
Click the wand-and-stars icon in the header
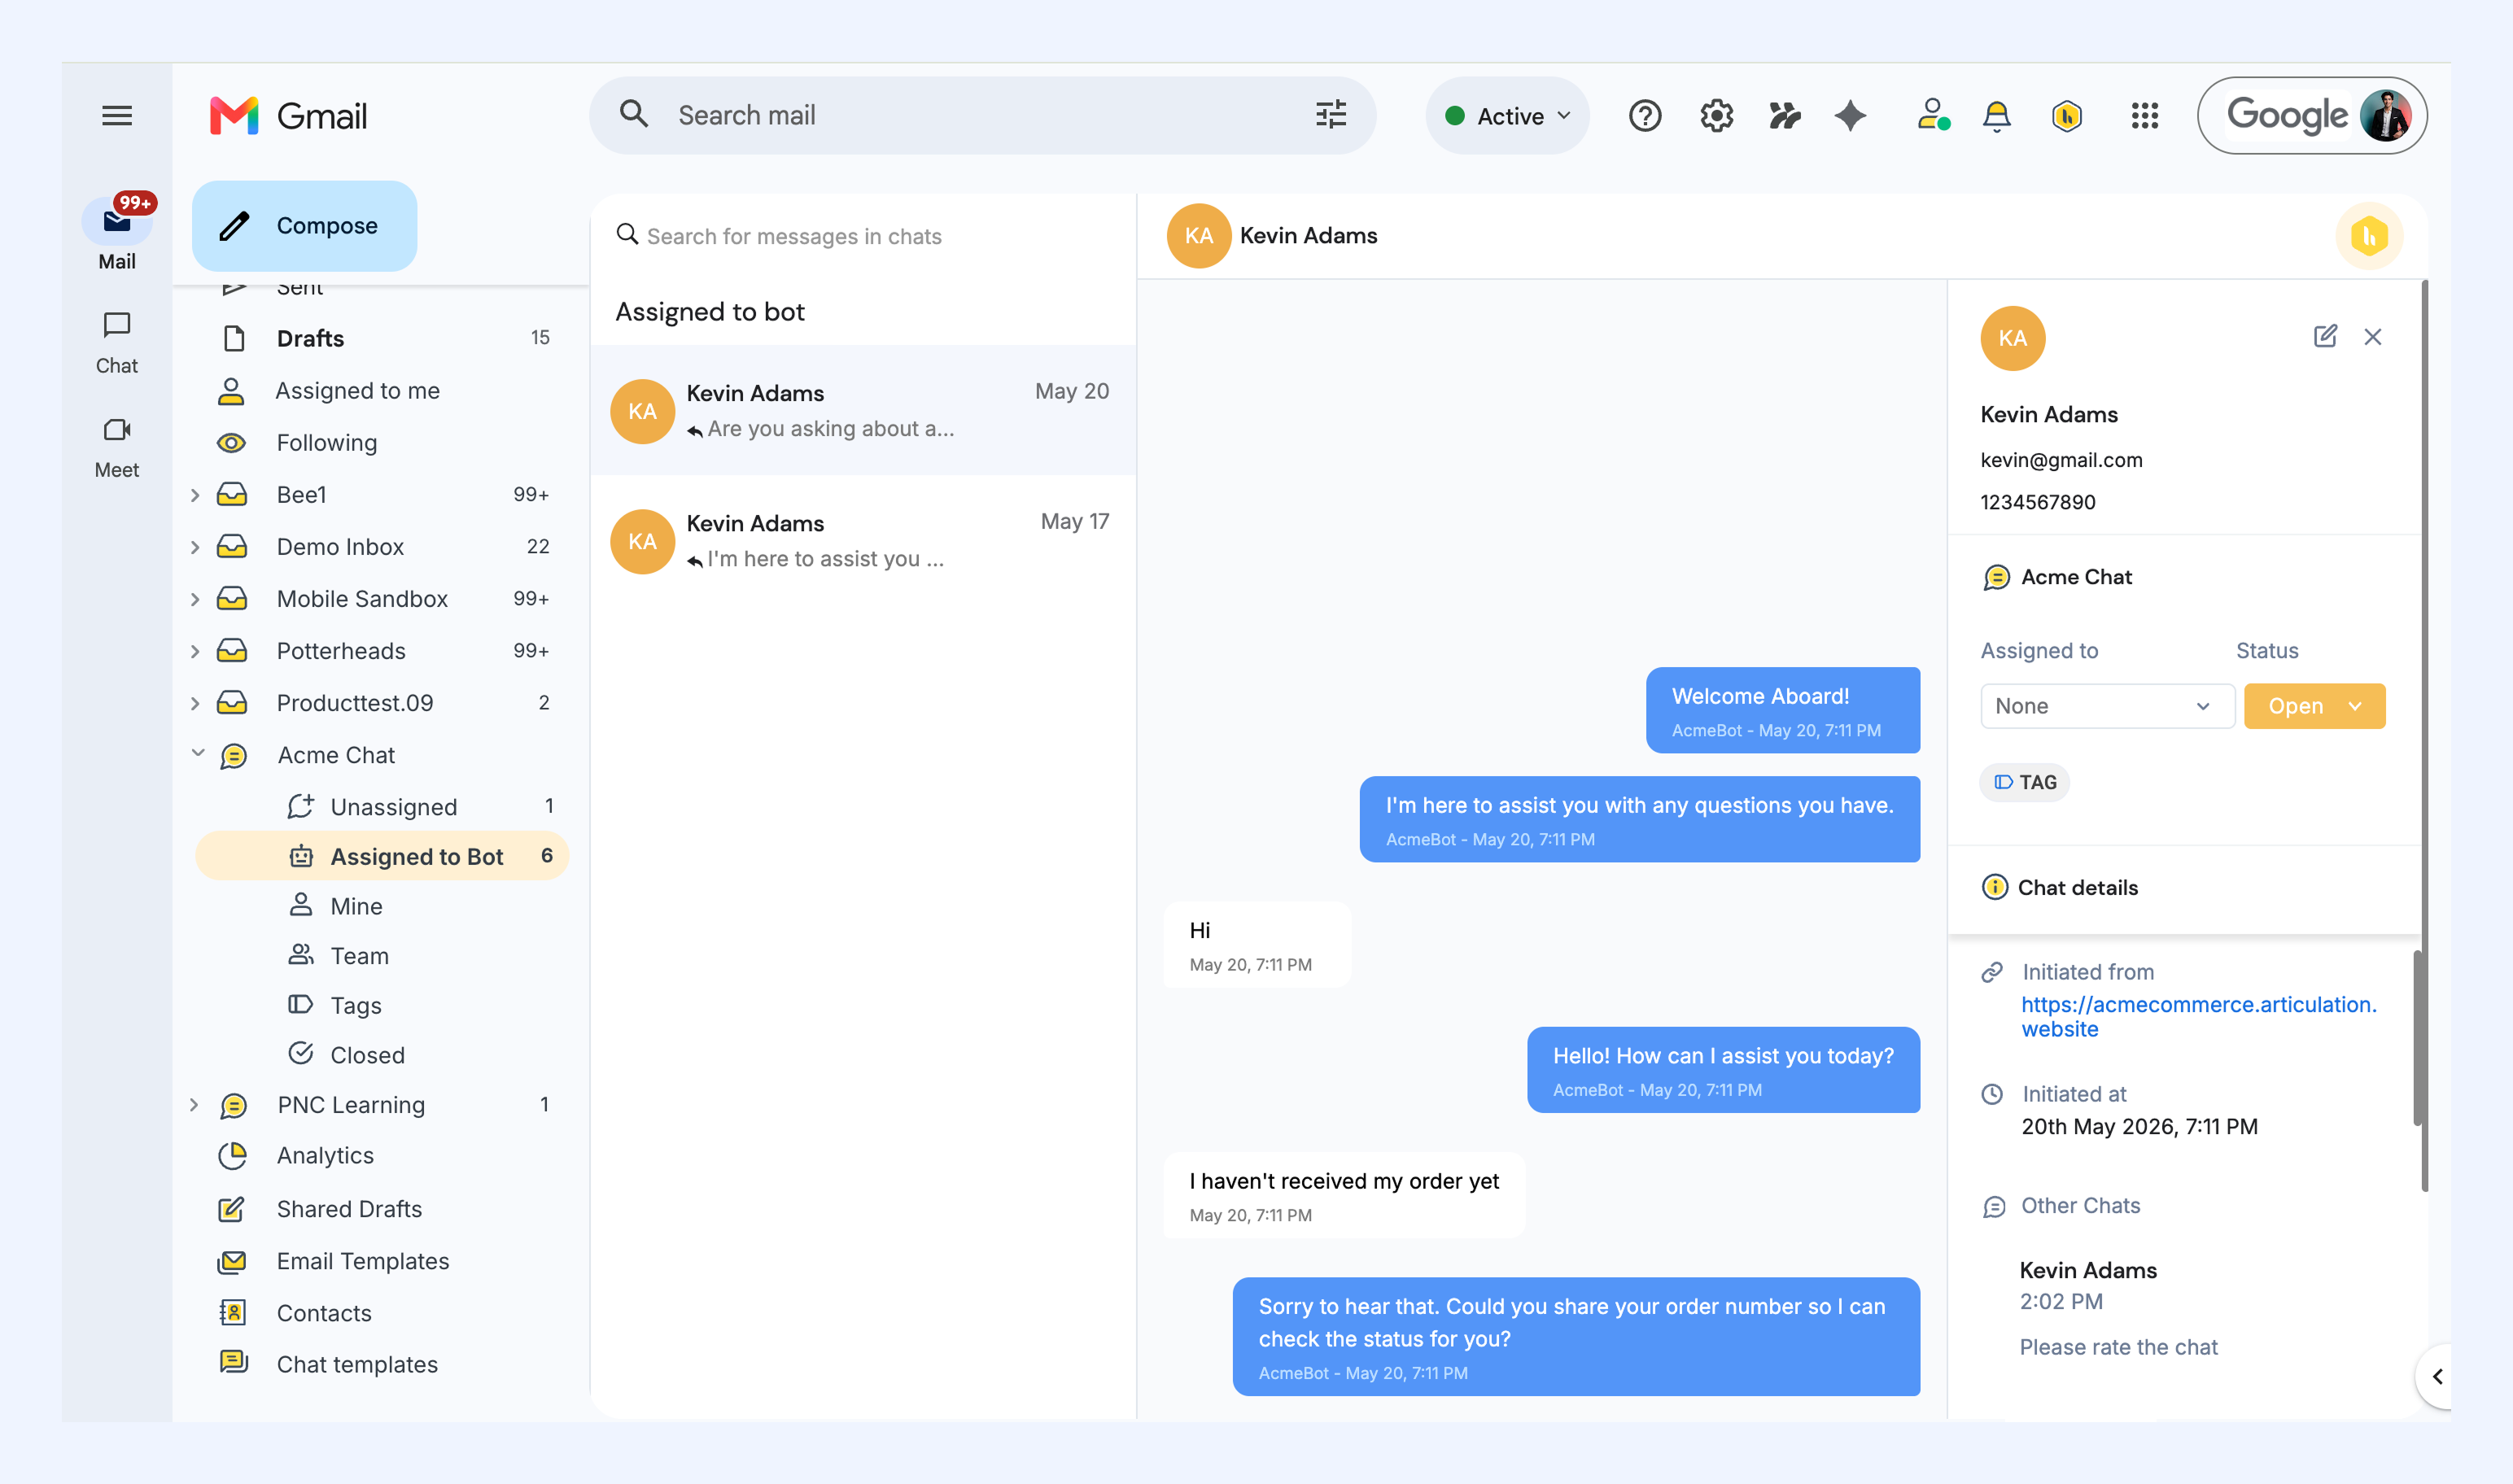(x=1784, y=116)
